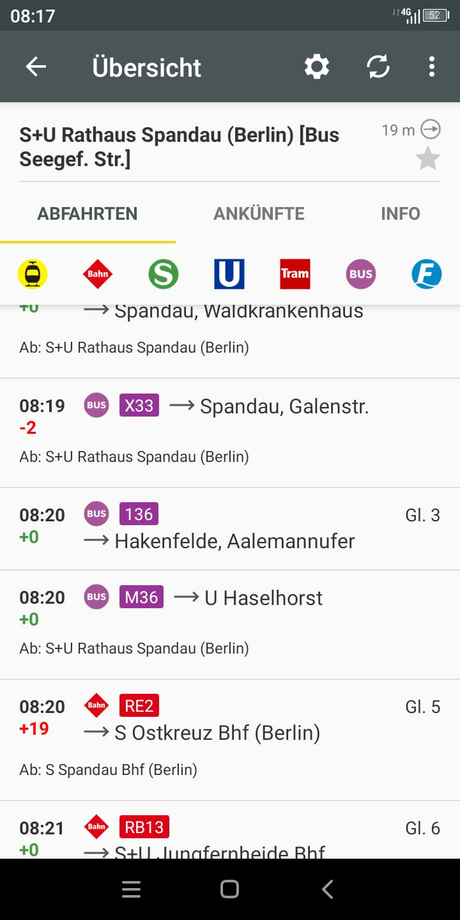Toggle the red Tram filter icon

(295, 274)
